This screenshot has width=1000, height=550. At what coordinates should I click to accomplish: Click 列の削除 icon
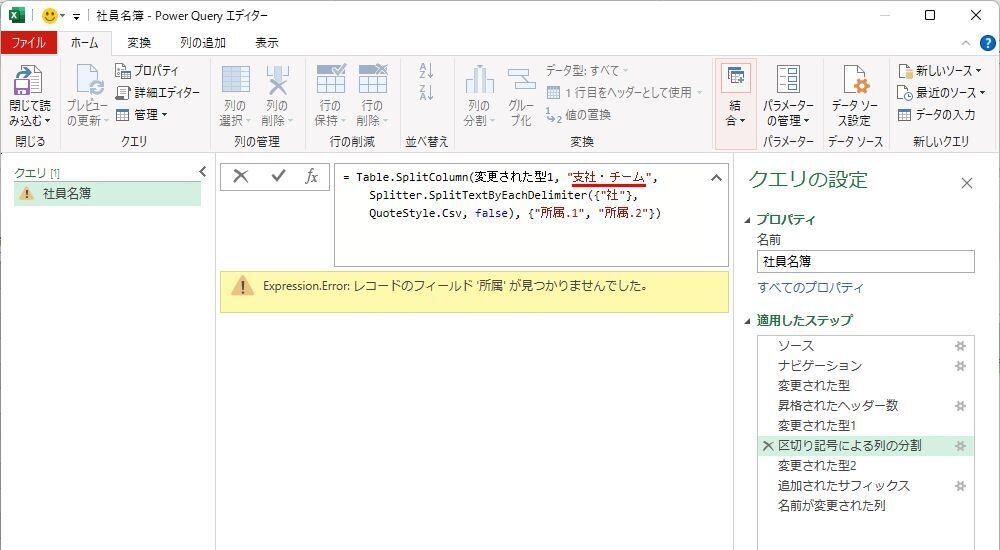pos(277,80)
